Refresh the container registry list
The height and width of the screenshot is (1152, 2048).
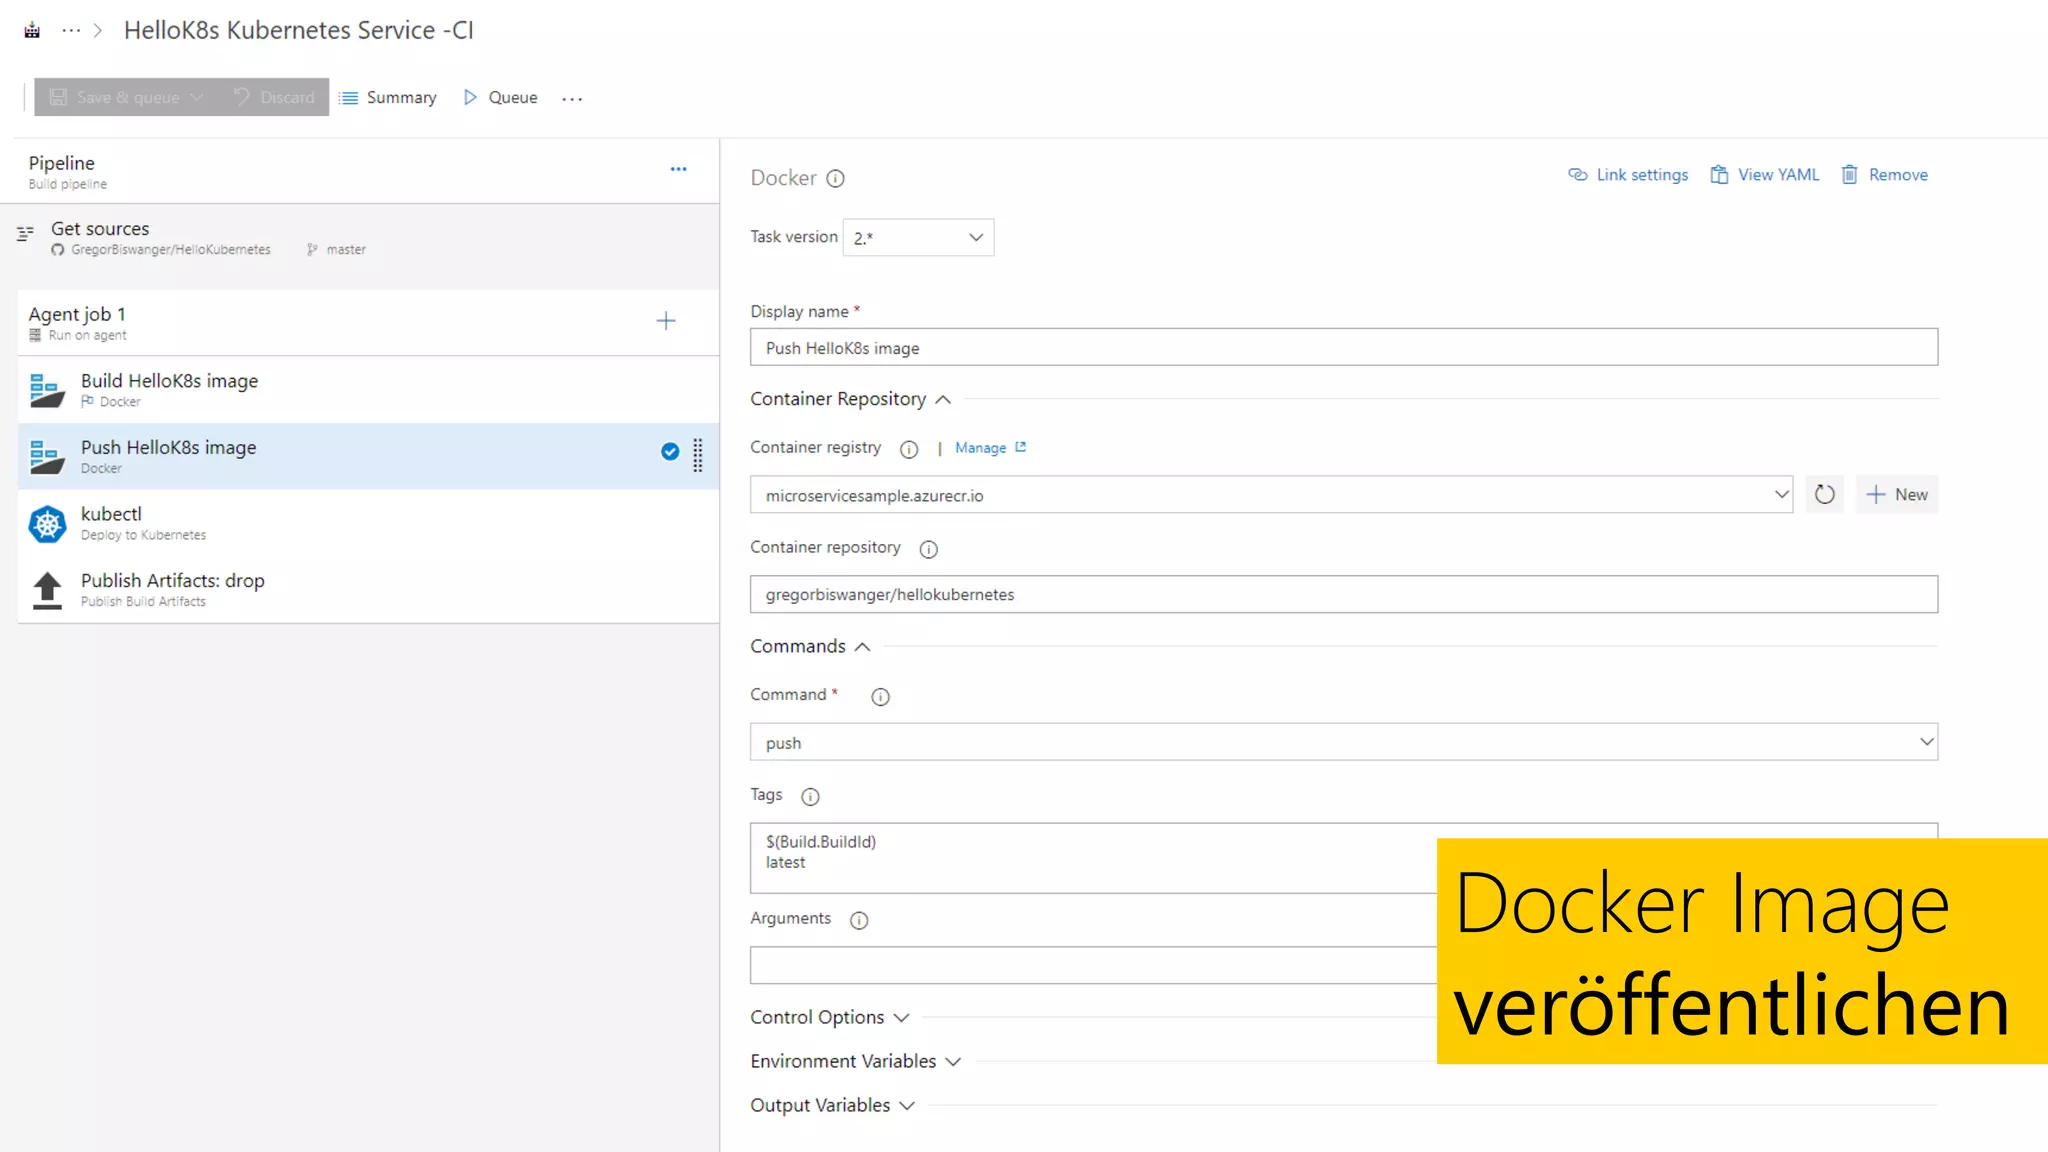click(1824, 494)
